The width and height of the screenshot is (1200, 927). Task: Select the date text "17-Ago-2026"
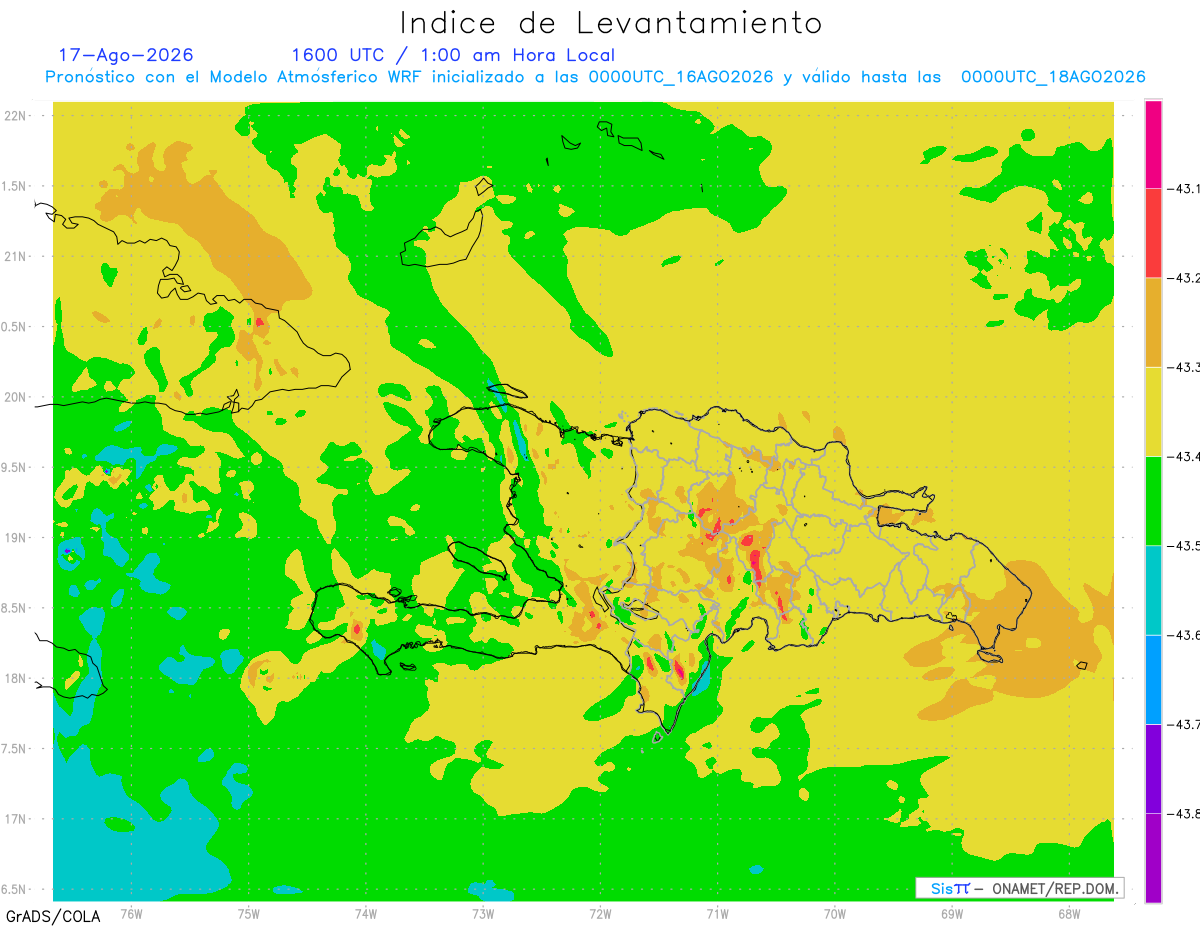pos(126,55)
